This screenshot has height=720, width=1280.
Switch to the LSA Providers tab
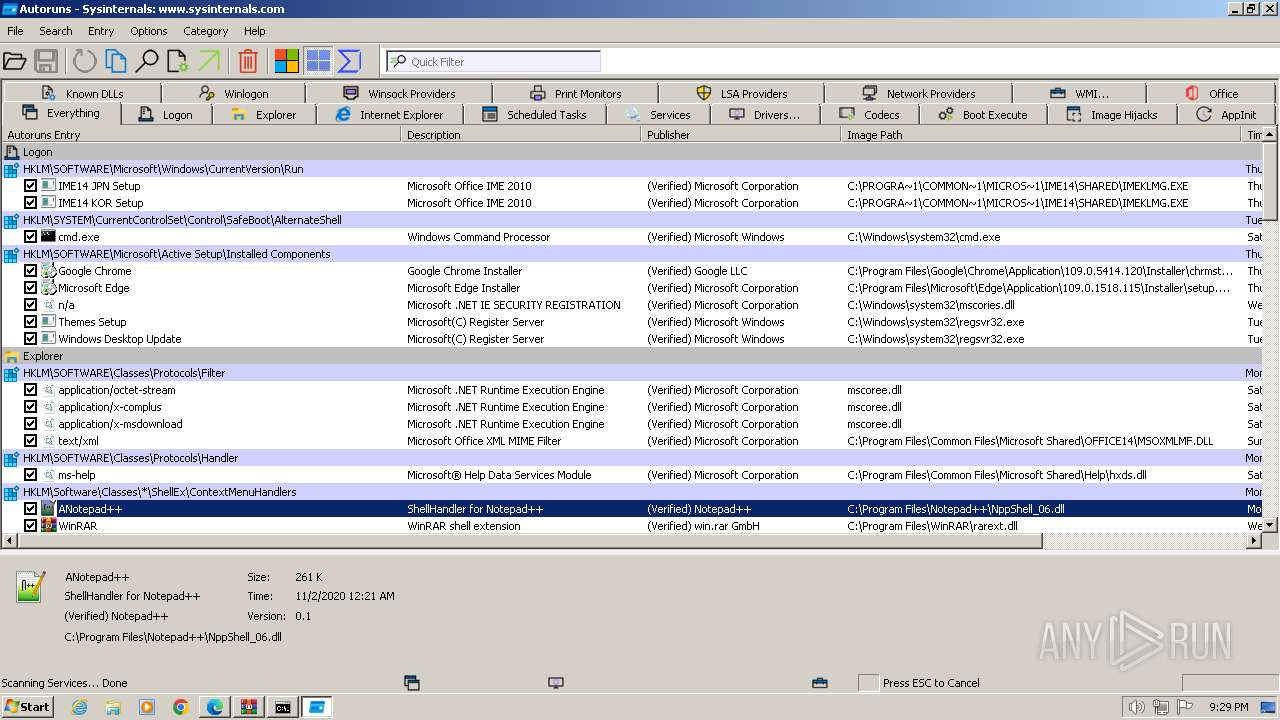click(741, 93)
